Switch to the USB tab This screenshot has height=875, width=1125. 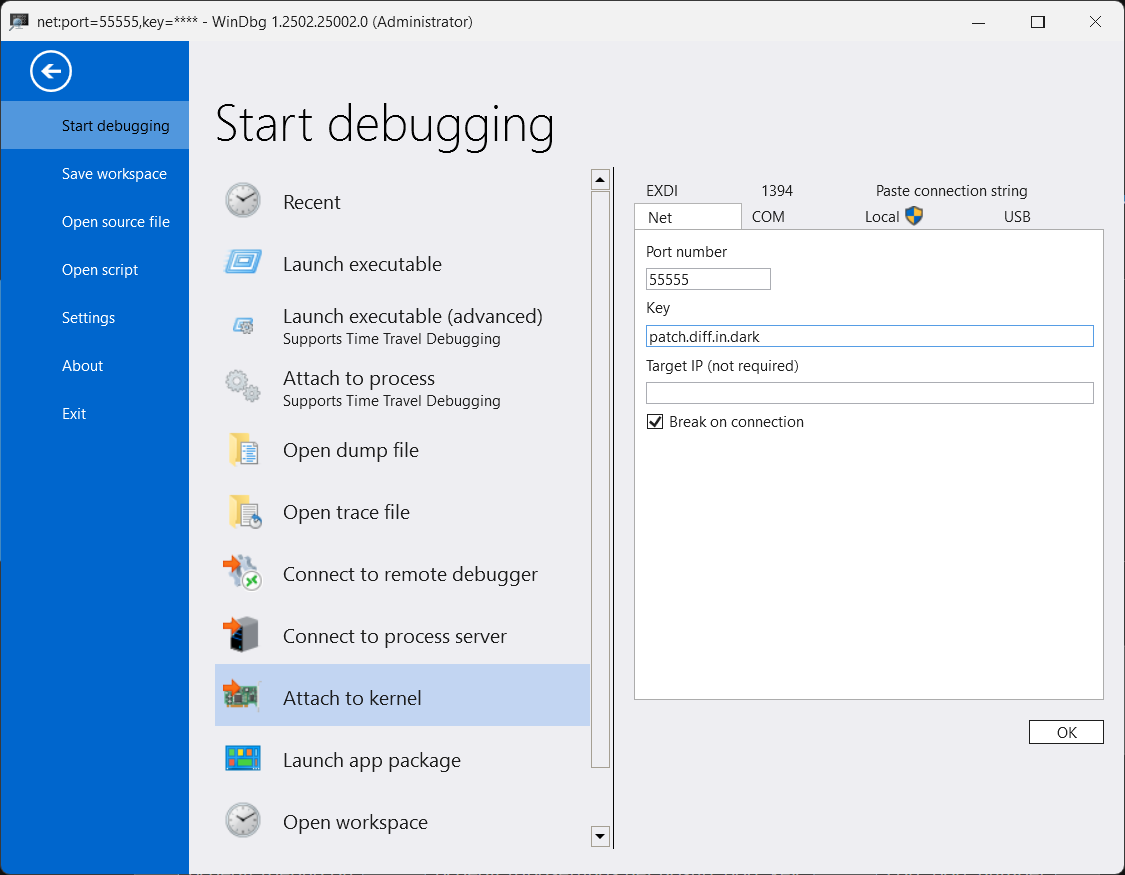[1017, 217]
